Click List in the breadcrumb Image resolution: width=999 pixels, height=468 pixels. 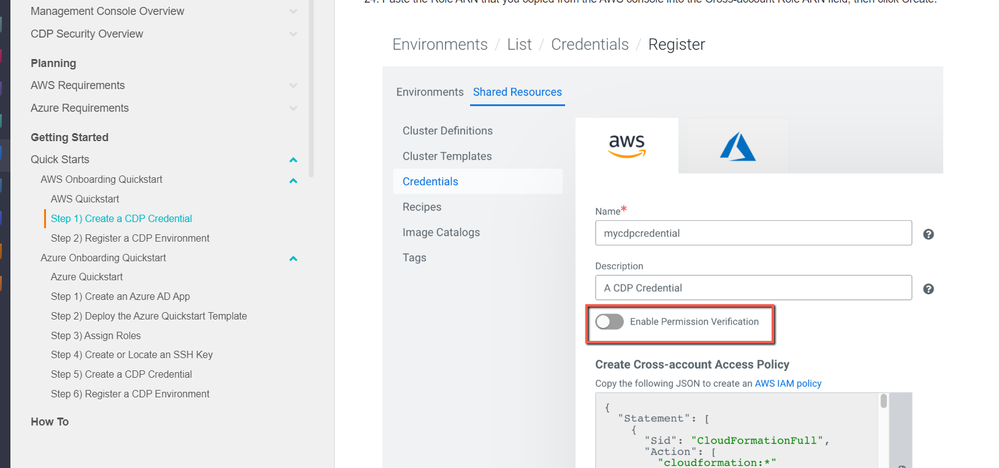(x=519, y=45)
